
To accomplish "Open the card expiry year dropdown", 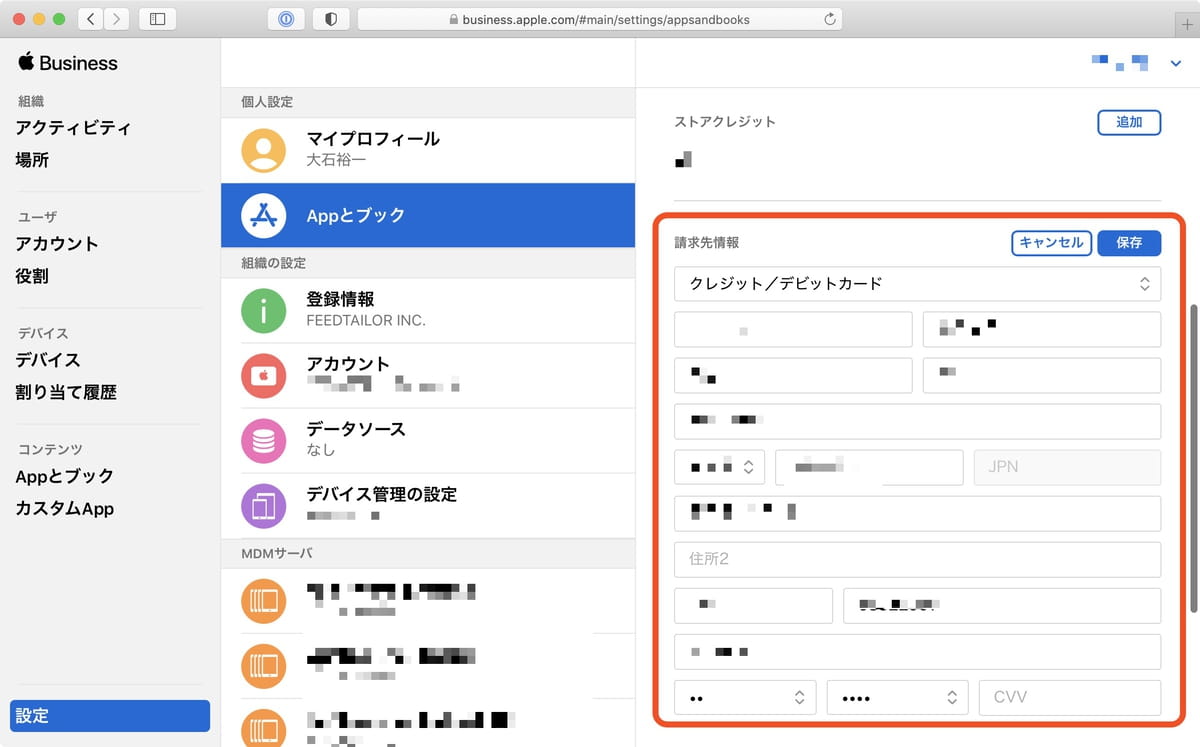I will tap(897, 698).
